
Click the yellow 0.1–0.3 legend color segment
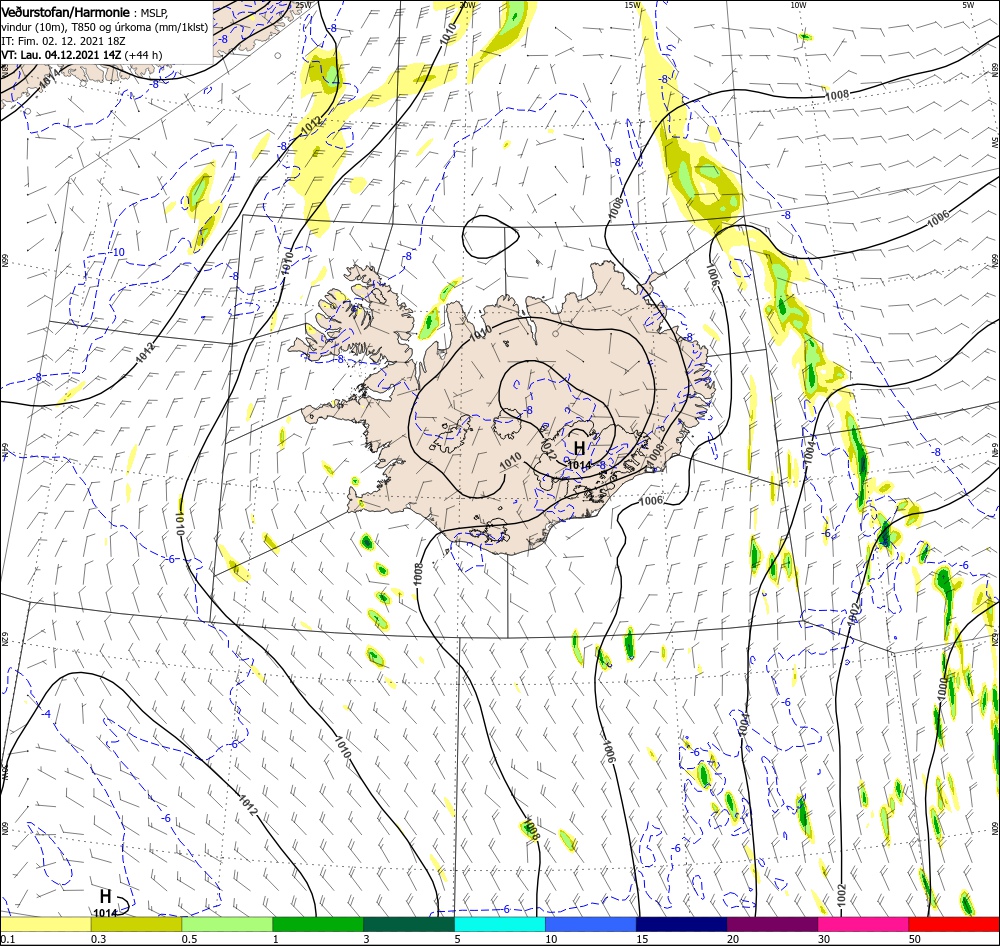click(x=45, y=924)
